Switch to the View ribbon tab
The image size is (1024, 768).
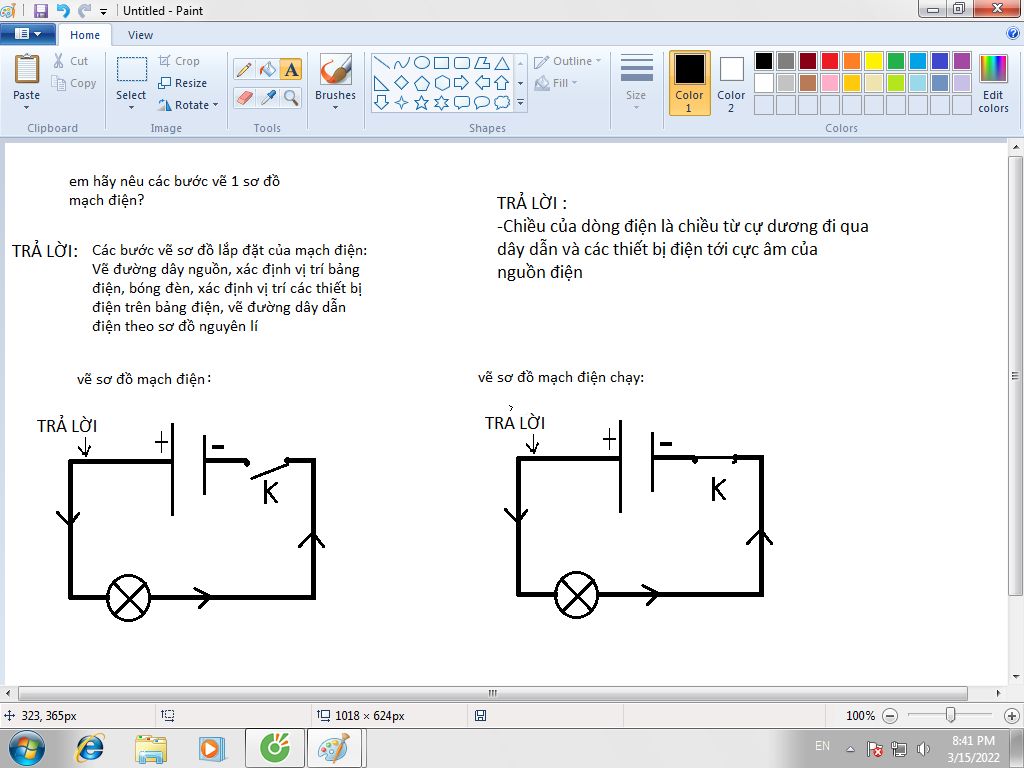(140, 35)
